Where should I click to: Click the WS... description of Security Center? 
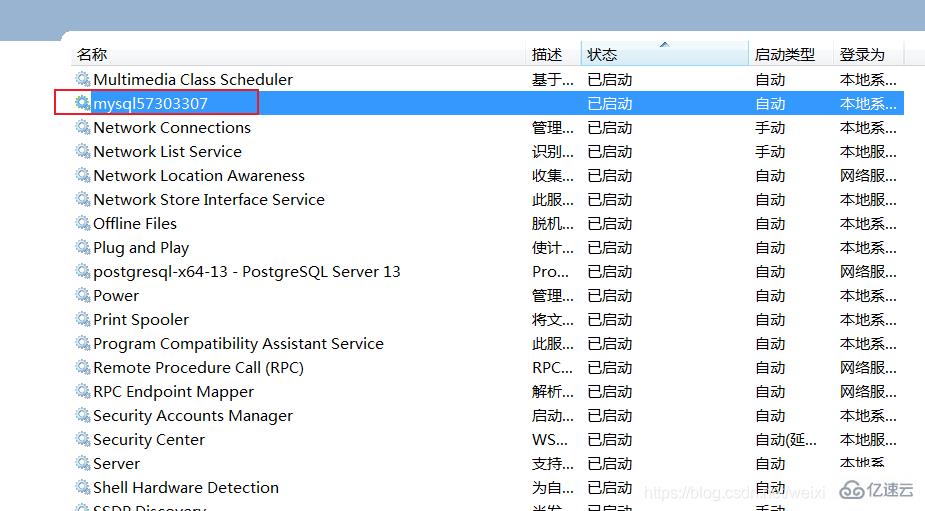click(550, 440)
